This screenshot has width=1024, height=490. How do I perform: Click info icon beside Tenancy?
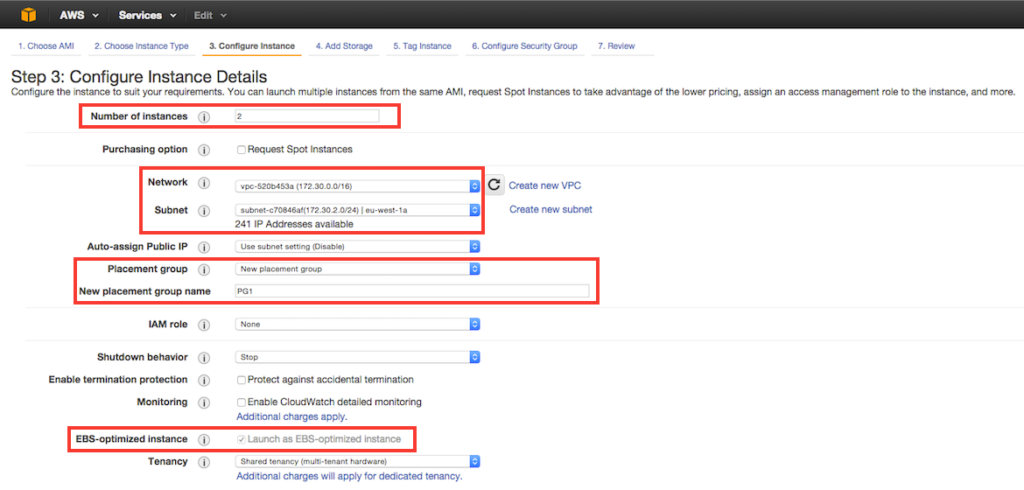(204, 462)
